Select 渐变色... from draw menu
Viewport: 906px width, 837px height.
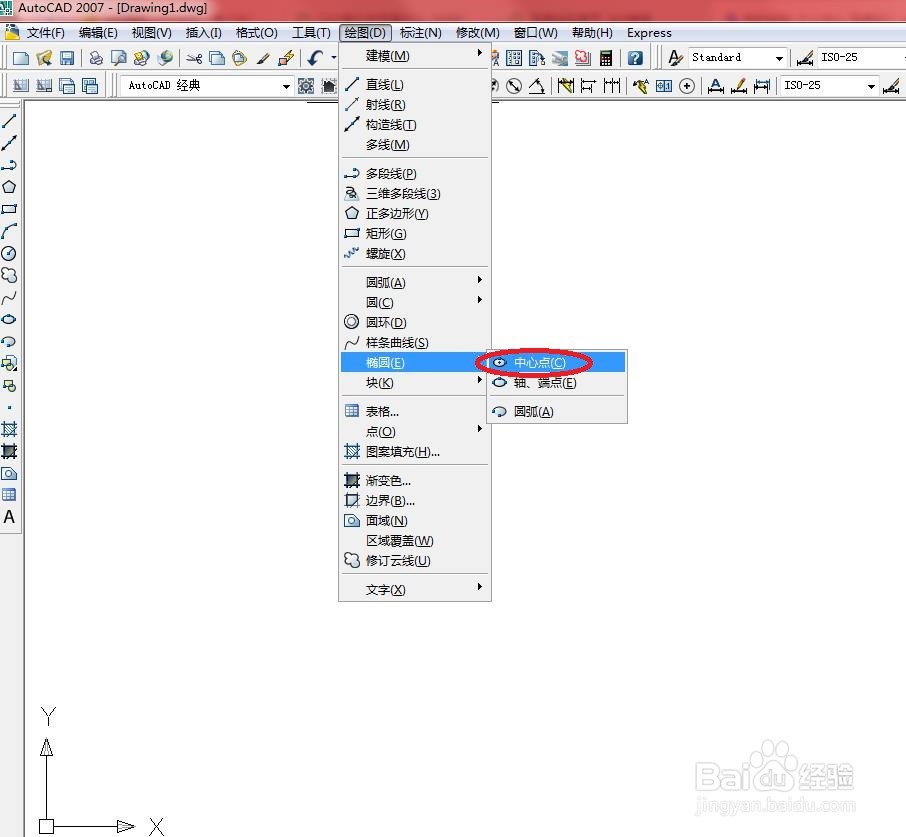click(x=415, y=481)
